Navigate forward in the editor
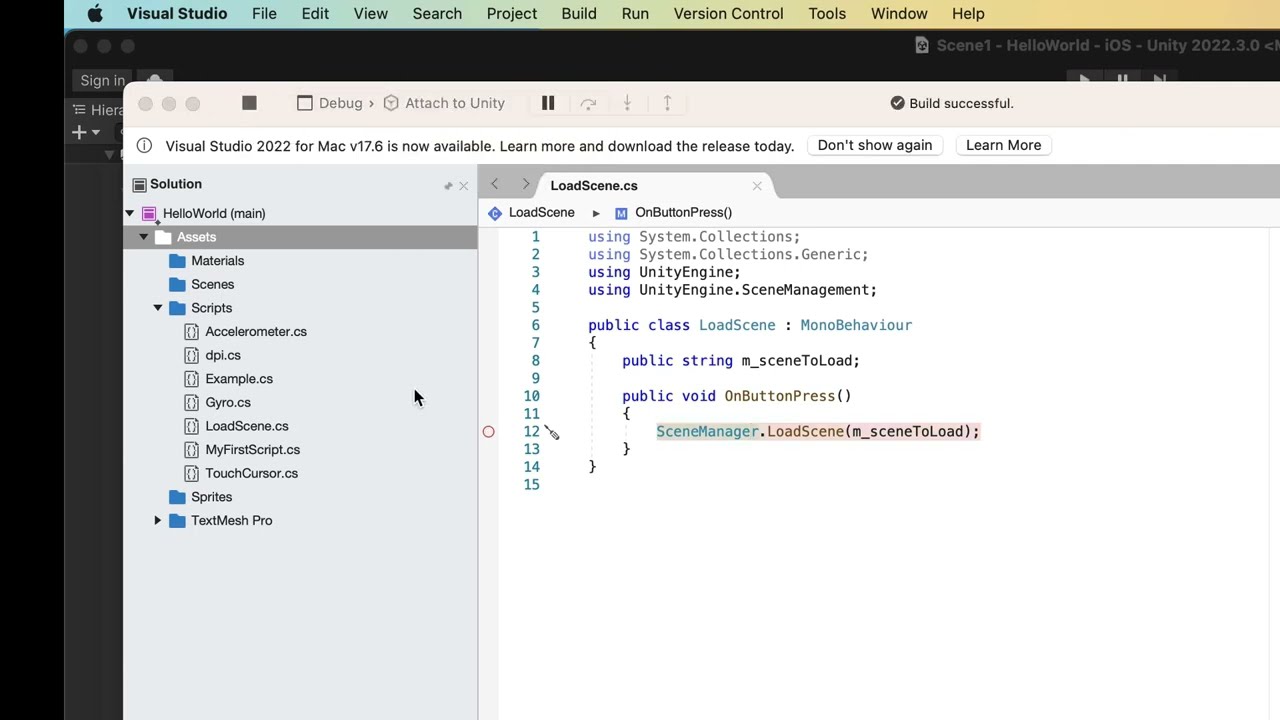 click(526, 185)
